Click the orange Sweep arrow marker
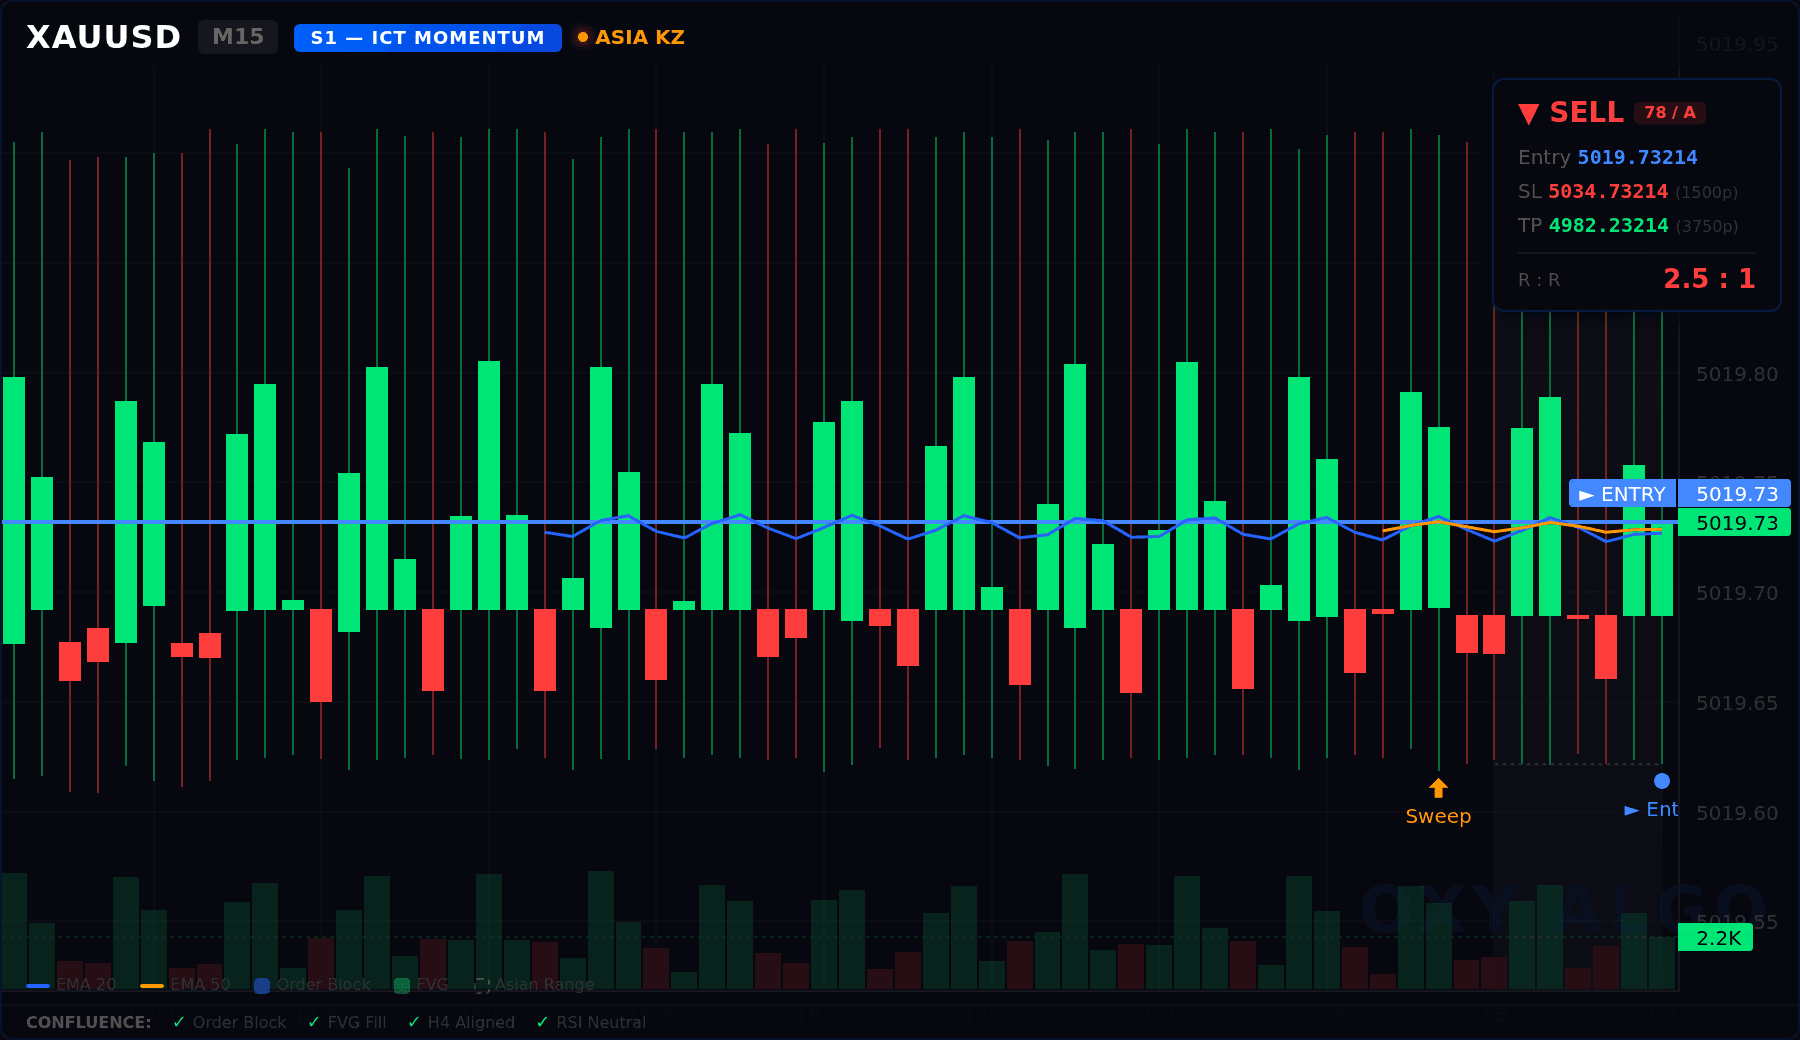Image resolution: width=1800 pixels, height=1040 pixels. click(x=1438, y=789)
